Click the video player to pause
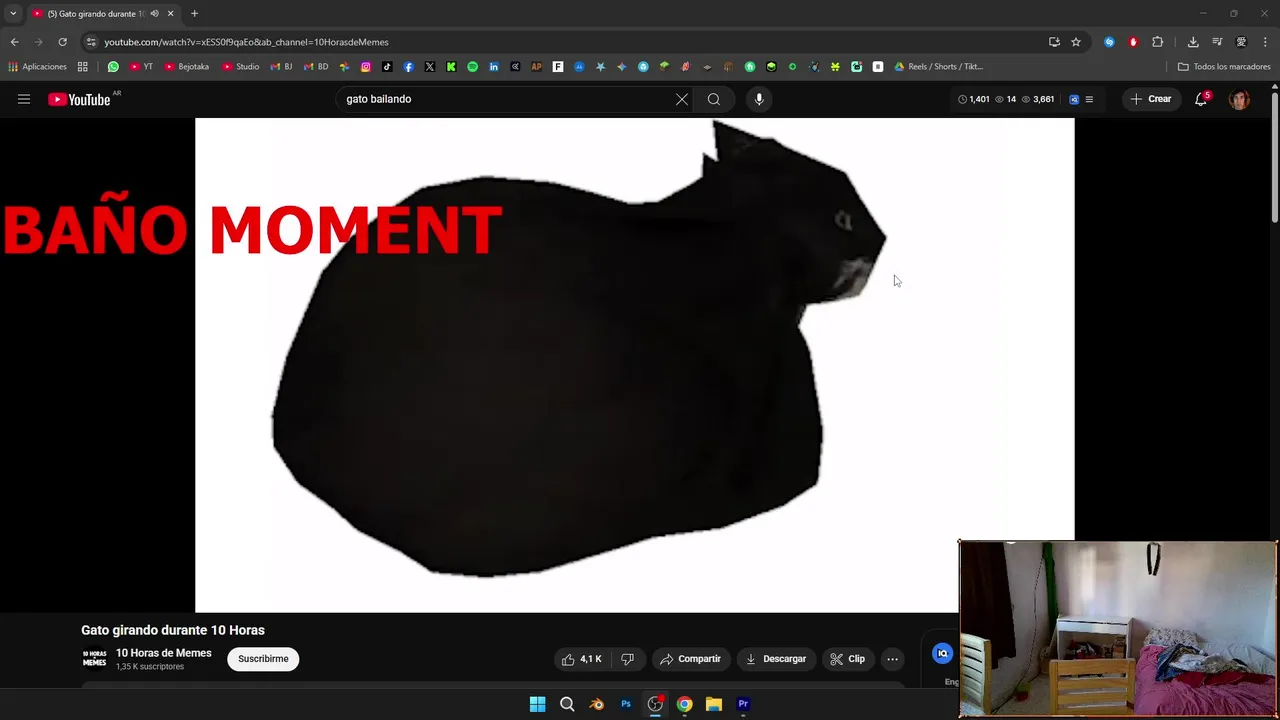This screenshot has width=1280, height=720. pos(634,365)
